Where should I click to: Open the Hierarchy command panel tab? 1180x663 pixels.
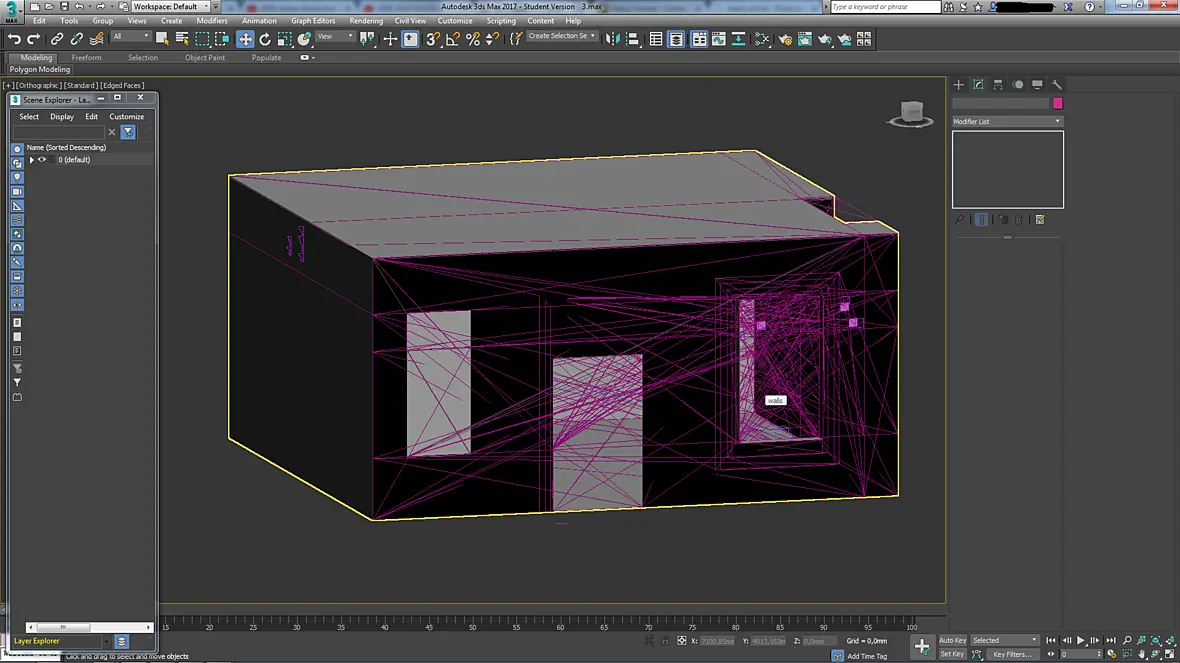pos(998,85)
